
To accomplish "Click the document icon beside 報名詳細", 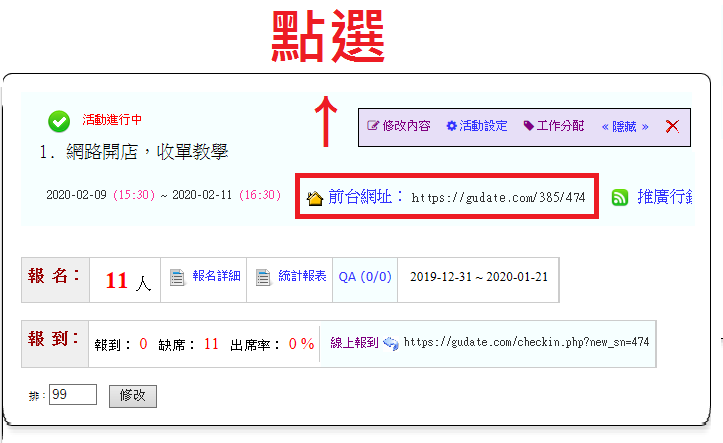I will point(177,277).
